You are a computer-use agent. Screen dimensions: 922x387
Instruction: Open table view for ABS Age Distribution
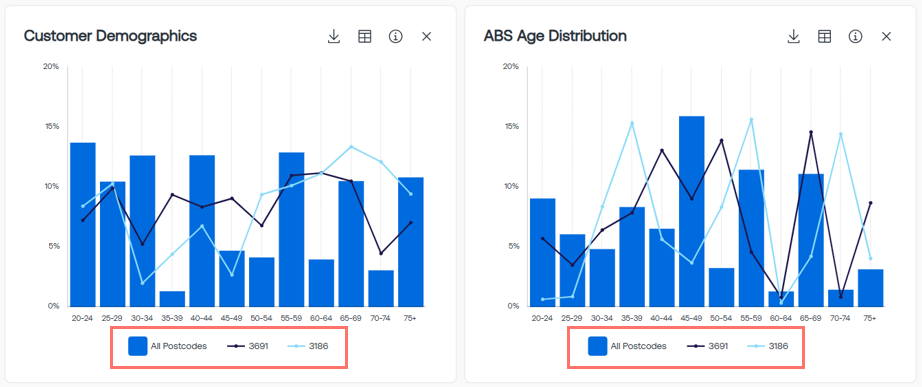coord(825,36)
